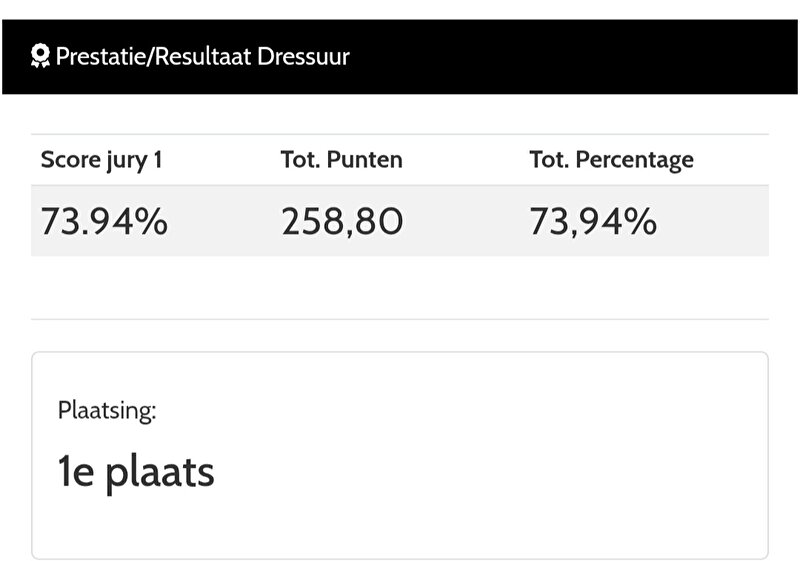Click the award ribbon icon in header
Screen dimensions: 800x561
(x=40, y=56)
